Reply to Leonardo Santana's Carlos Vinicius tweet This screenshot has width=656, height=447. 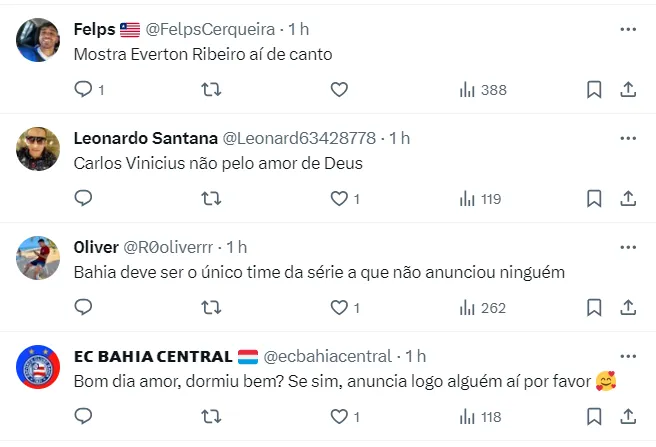point(84,199)
